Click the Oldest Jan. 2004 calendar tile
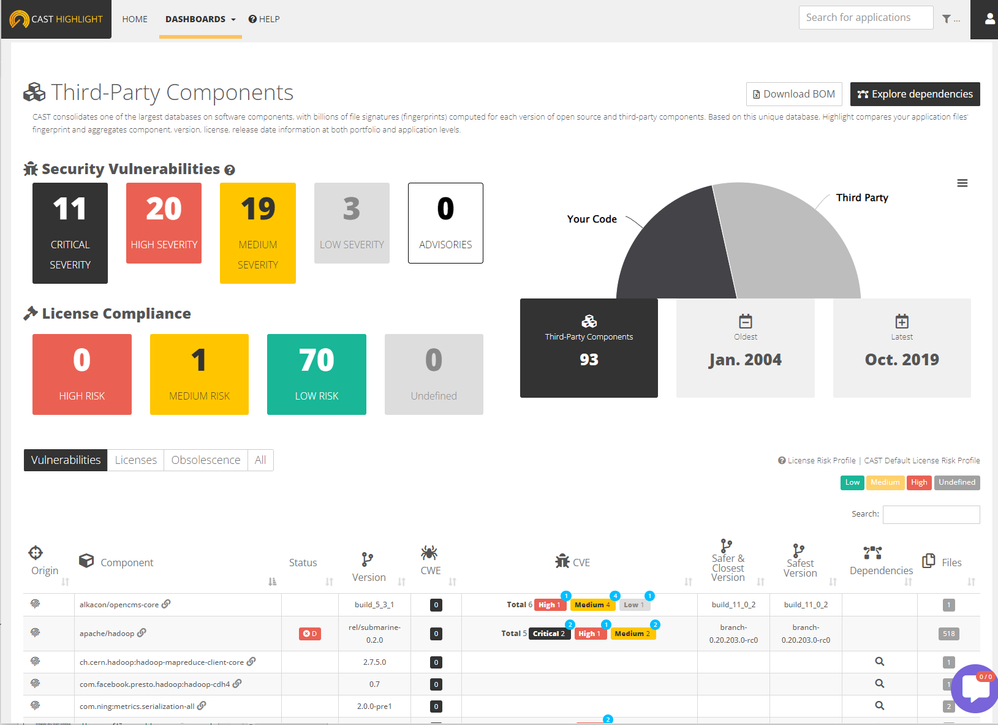Viewport: 998px width, 725px height. [745, 348]
